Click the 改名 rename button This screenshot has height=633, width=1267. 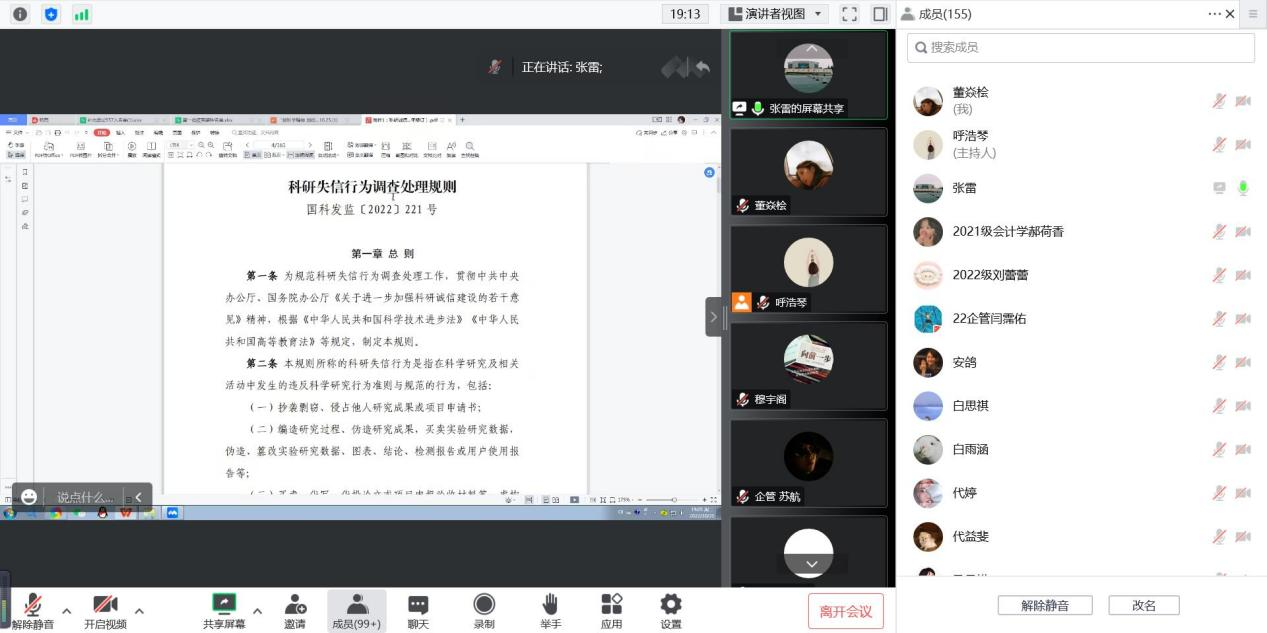(1143, 605)
